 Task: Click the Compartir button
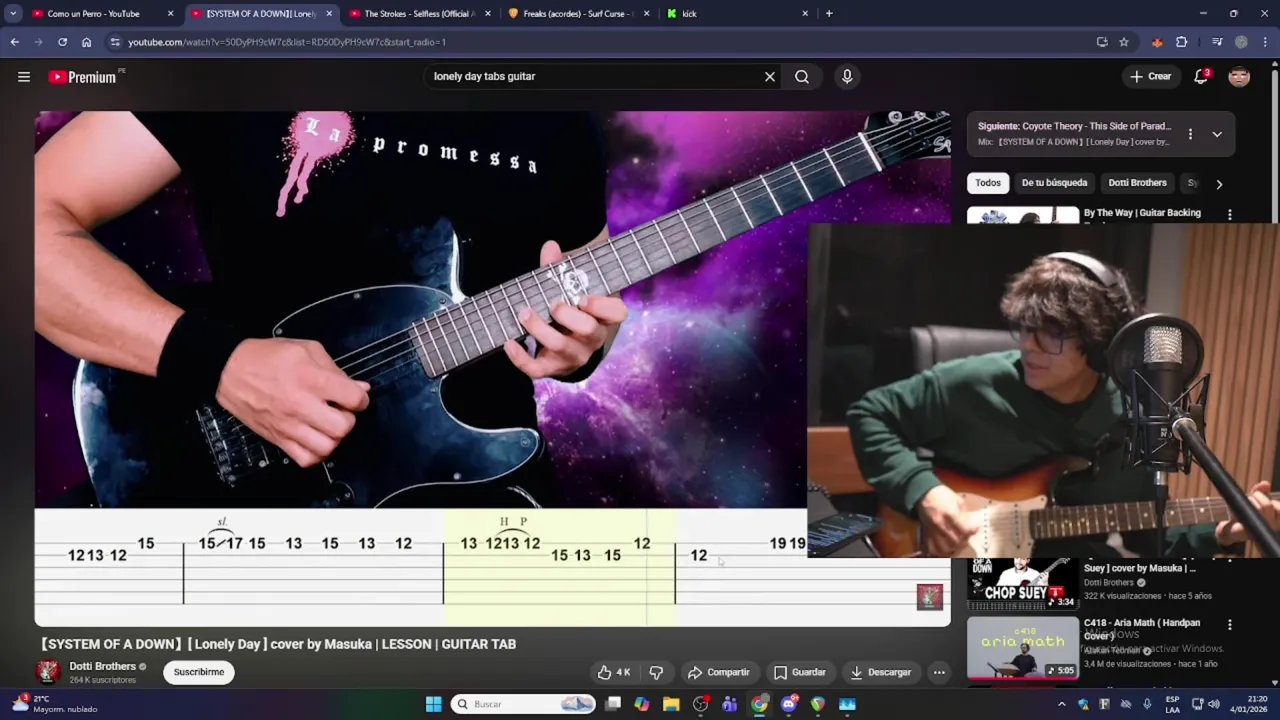tap(718, 672)
